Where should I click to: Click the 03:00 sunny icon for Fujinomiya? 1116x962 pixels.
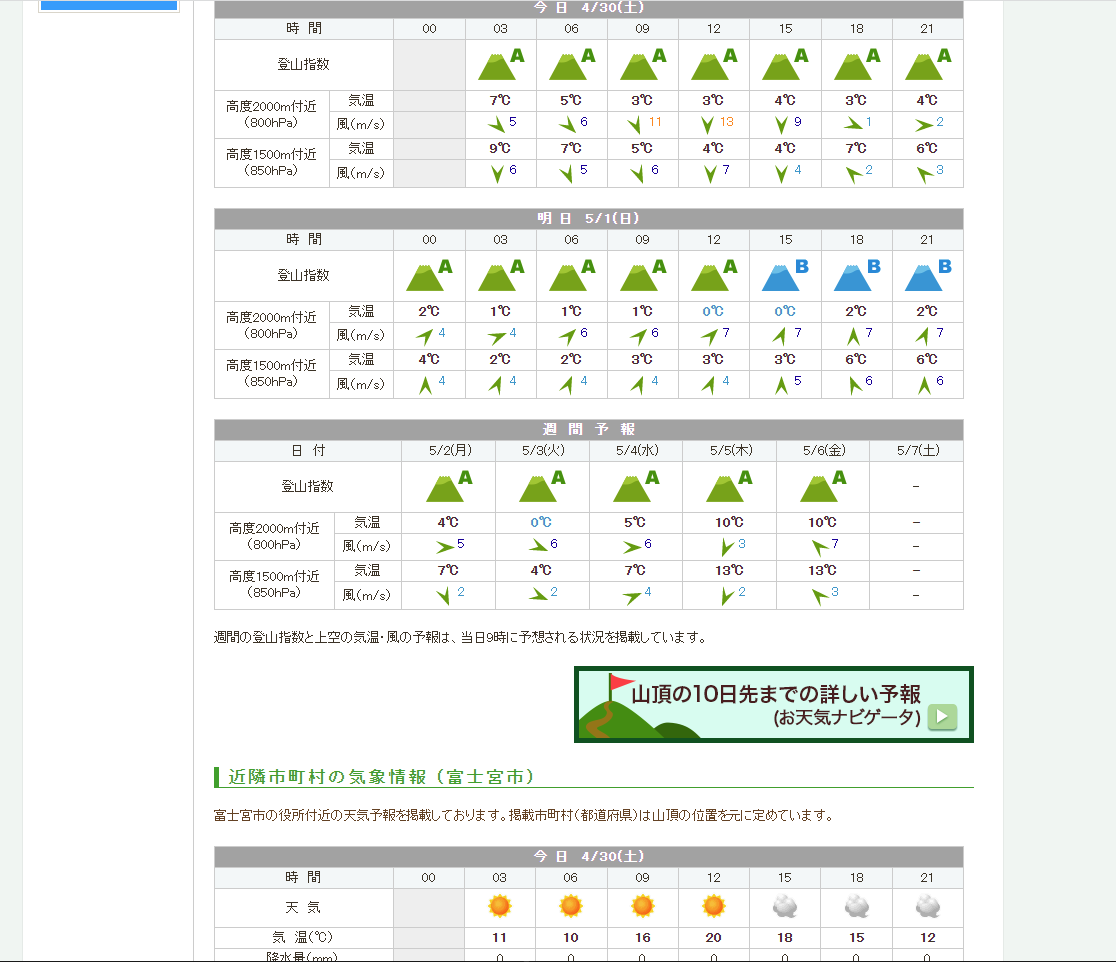tap(499, 907)
